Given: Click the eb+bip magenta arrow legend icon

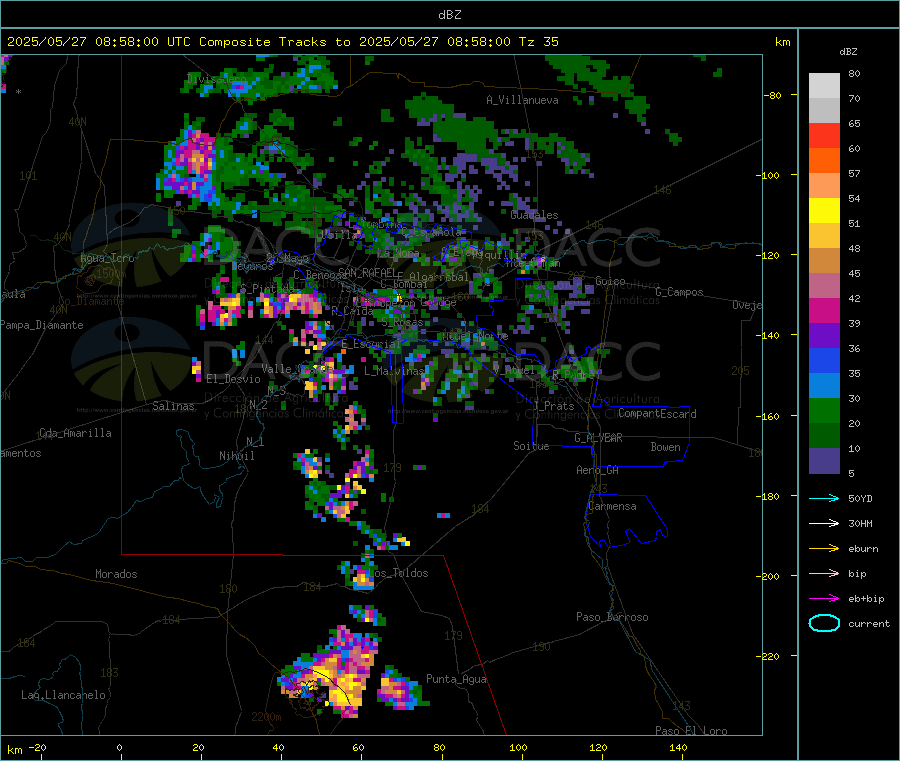Looking at the screenshot, I should [824, 598].
